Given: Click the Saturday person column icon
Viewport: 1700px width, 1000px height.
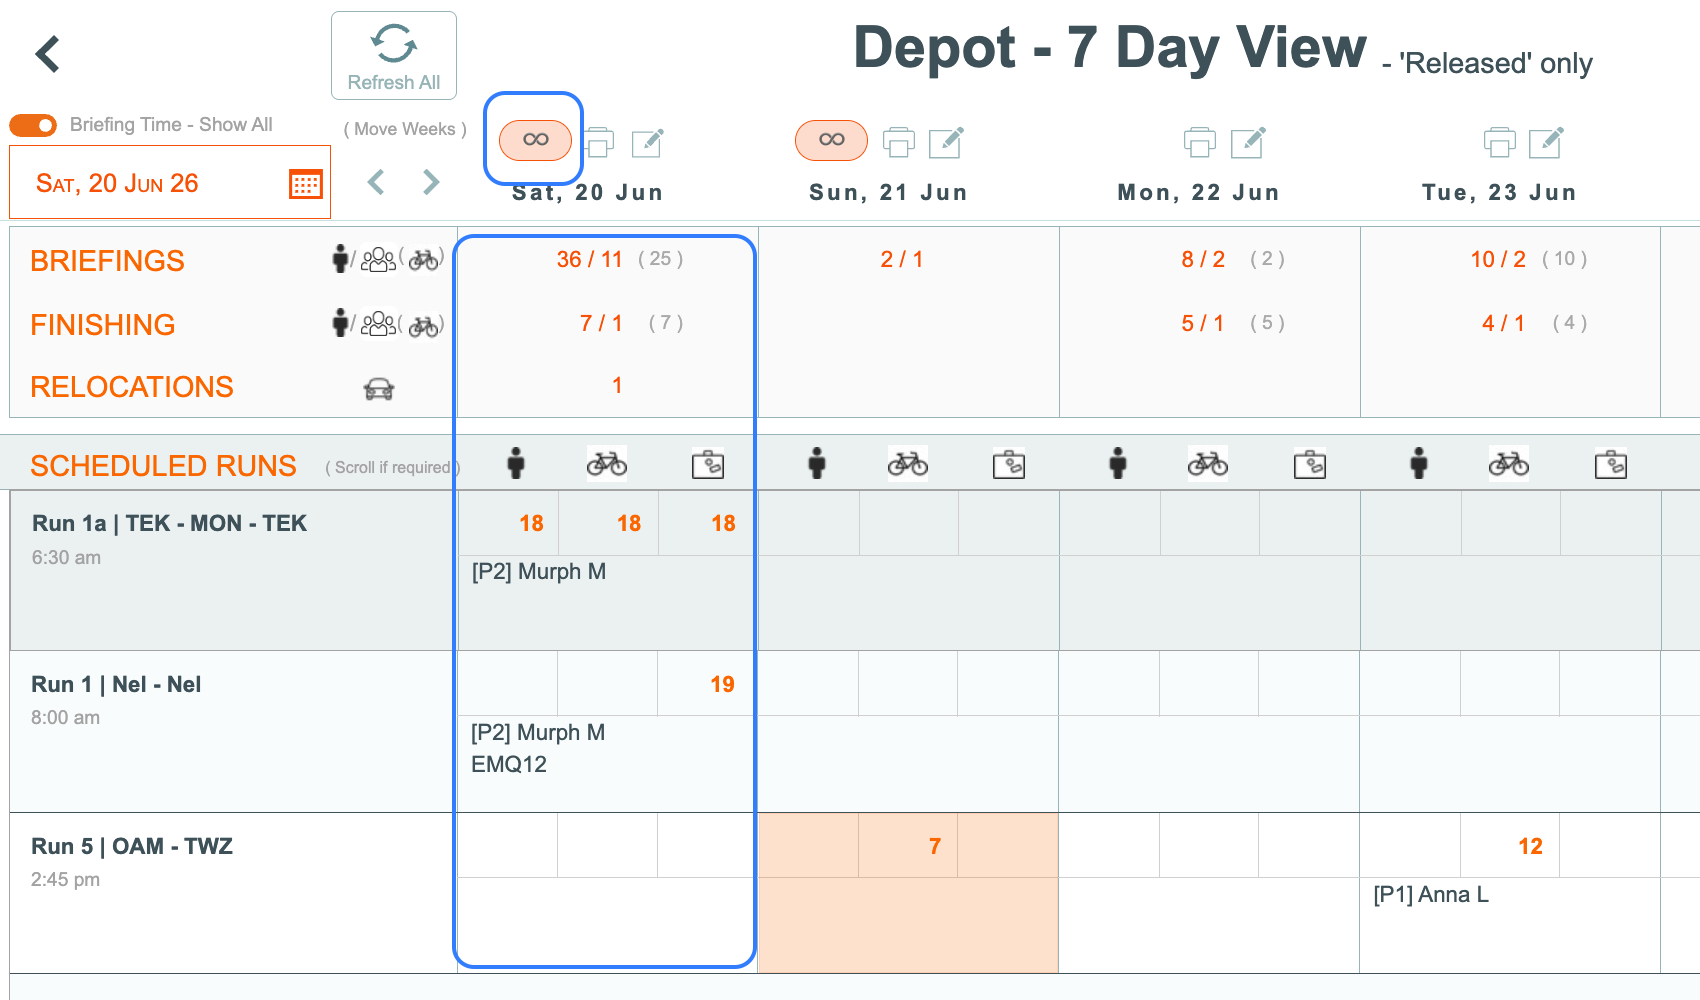Looking at the screenshot, I should 516,463.
